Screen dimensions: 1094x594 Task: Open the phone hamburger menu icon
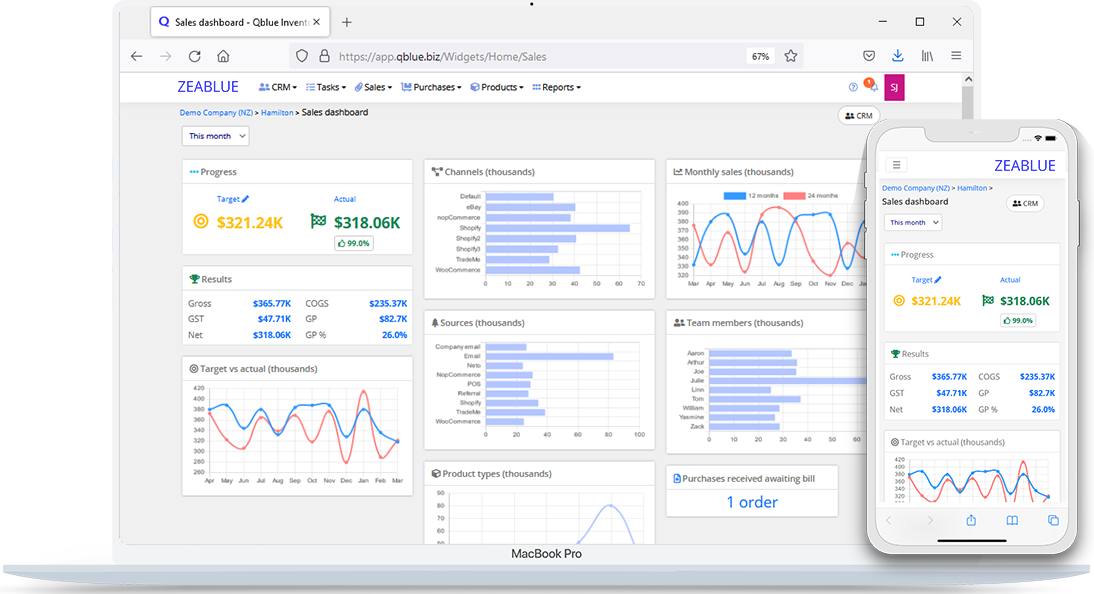pyautogui.click(x=897, y=165)
